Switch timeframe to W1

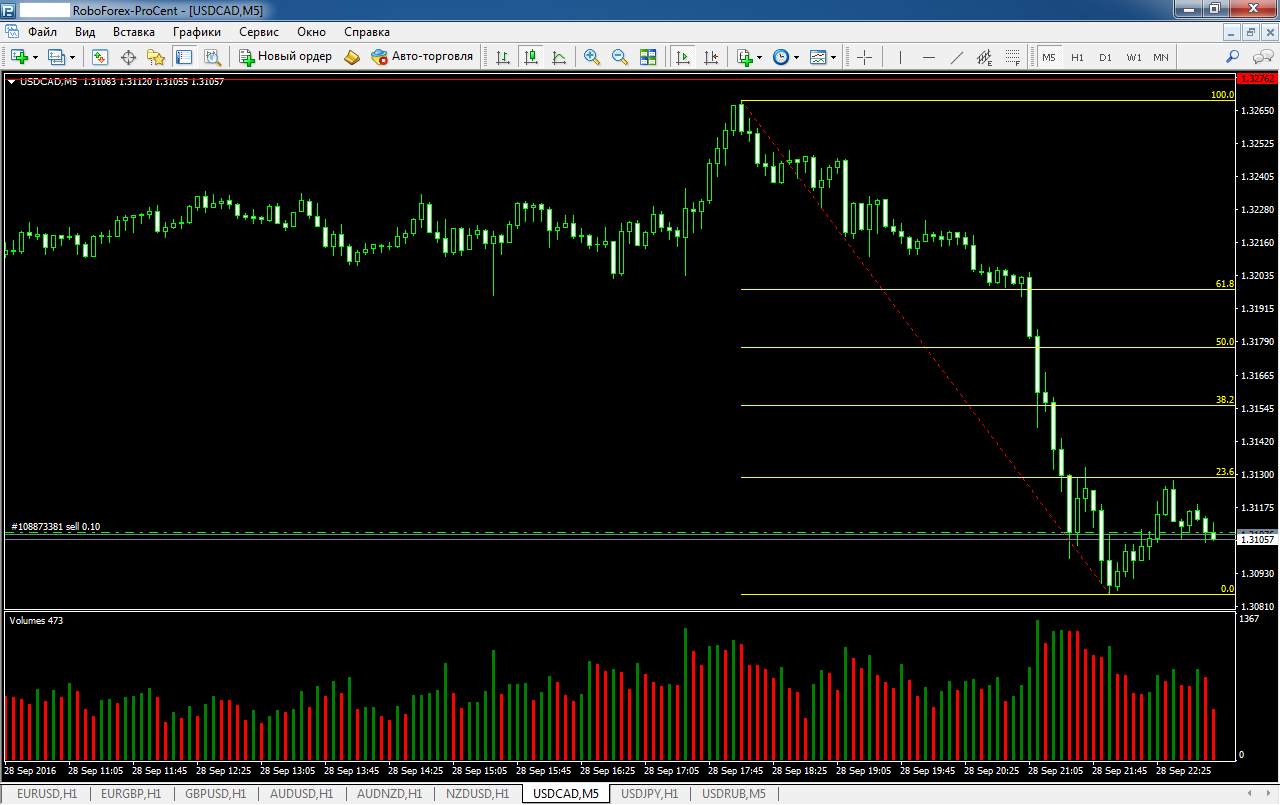pyautogui.click(x=1133, y=57)
